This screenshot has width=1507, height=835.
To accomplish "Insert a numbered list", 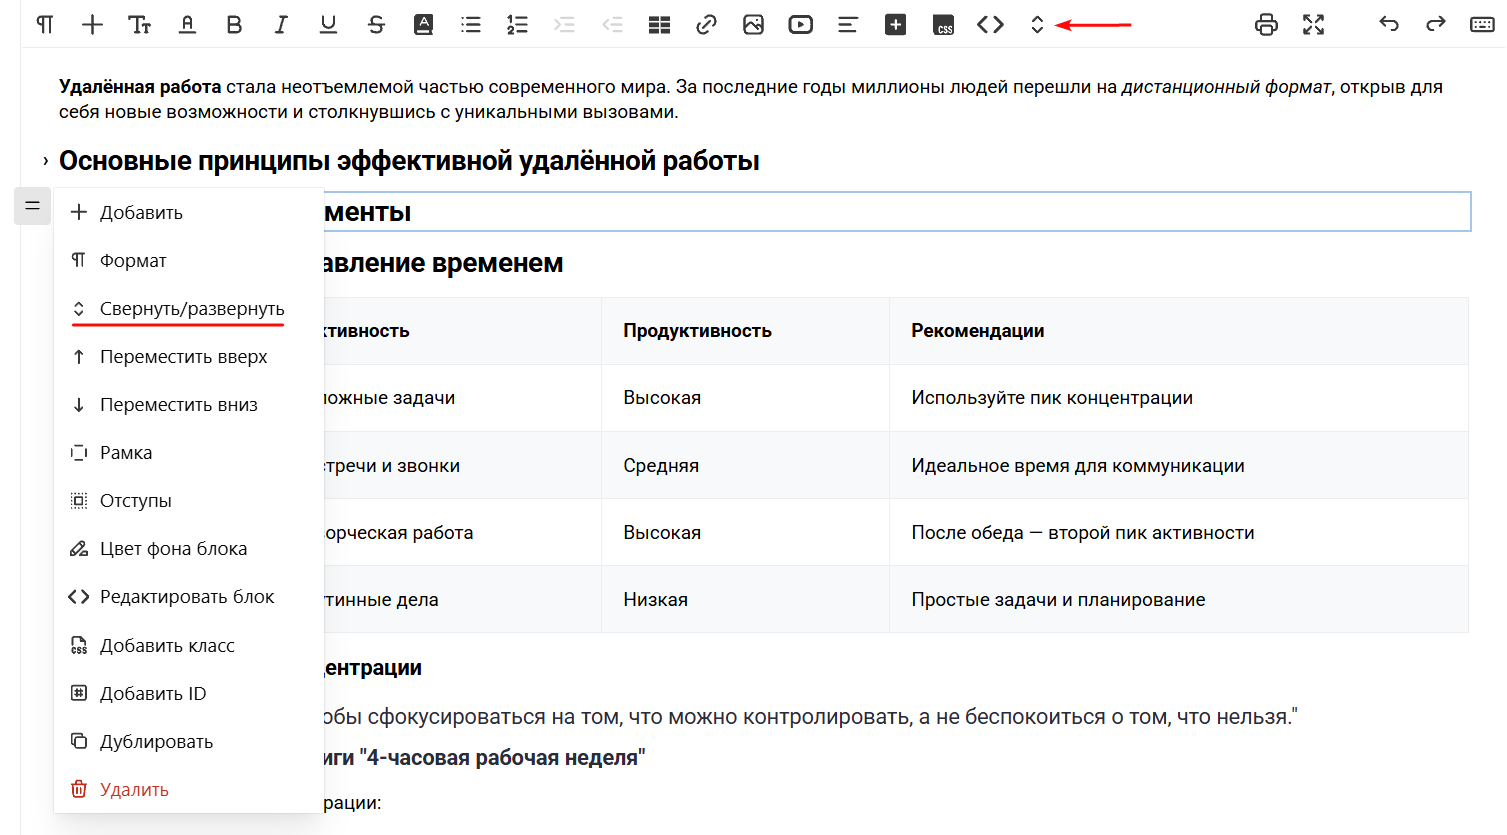I will (x=517, y=25).
